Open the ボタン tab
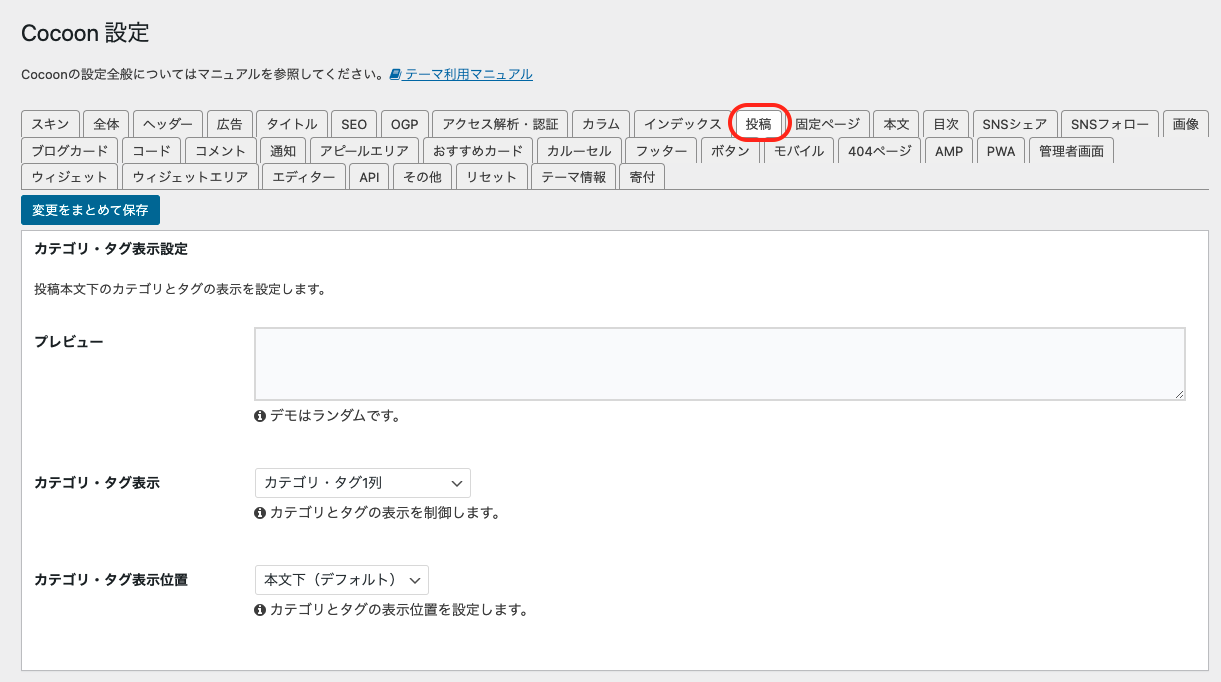 click(731, 151)
